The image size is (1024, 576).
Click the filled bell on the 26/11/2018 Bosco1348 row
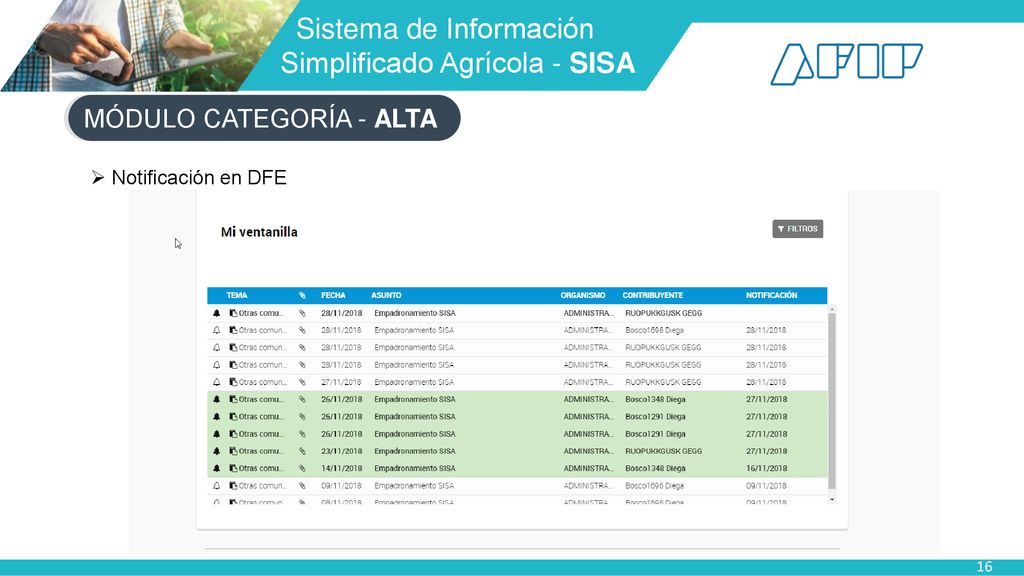(x=217, y=399)
